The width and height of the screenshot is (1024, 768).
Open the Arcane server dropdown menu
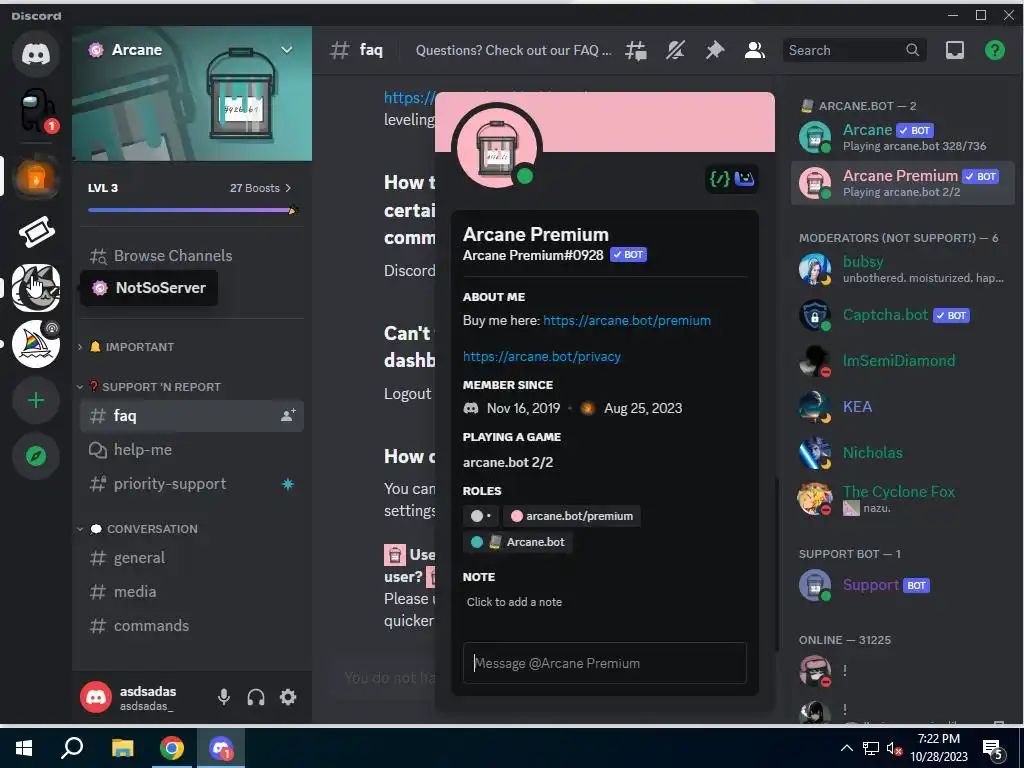click(287, 50)
